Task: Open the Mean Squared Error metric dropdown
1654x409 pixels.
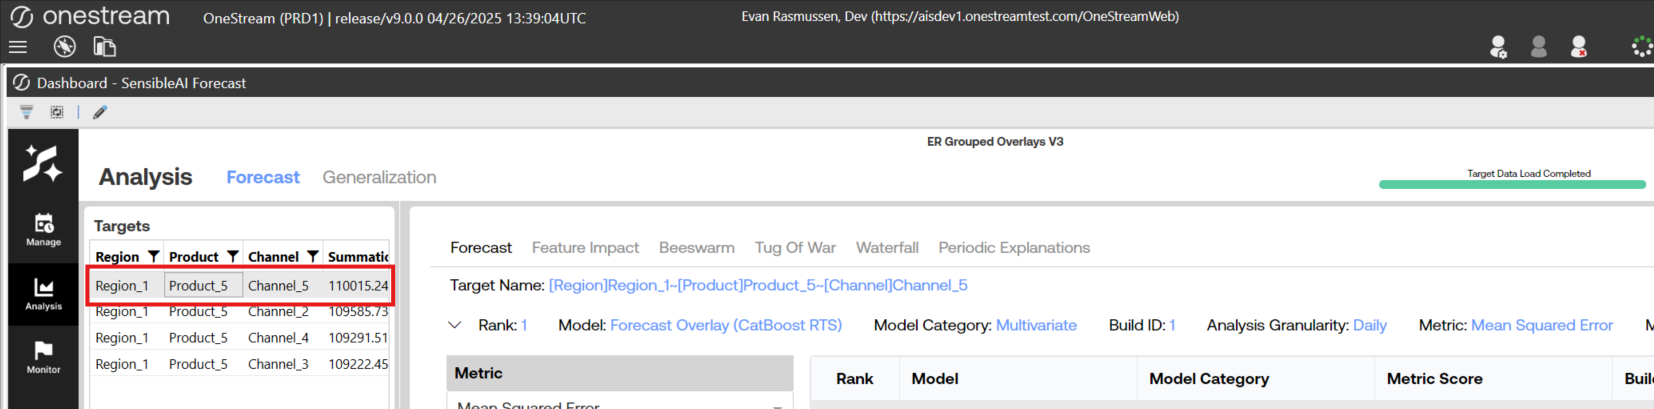Action: click(777, 404)
